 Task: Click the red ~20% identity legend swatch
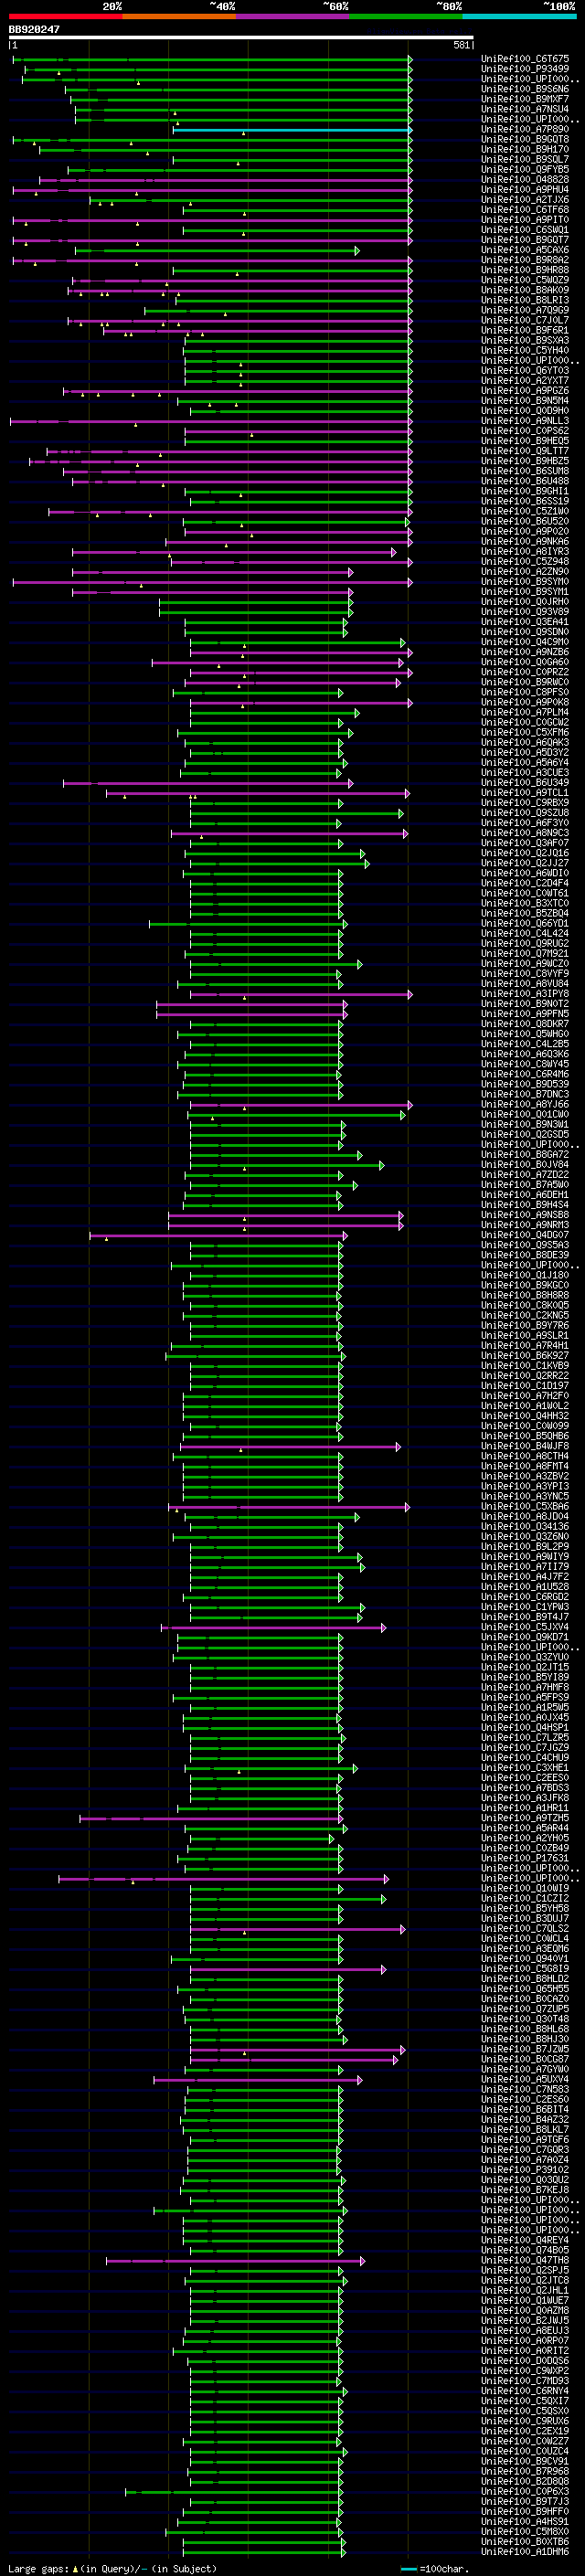click(x=65, y=16)
